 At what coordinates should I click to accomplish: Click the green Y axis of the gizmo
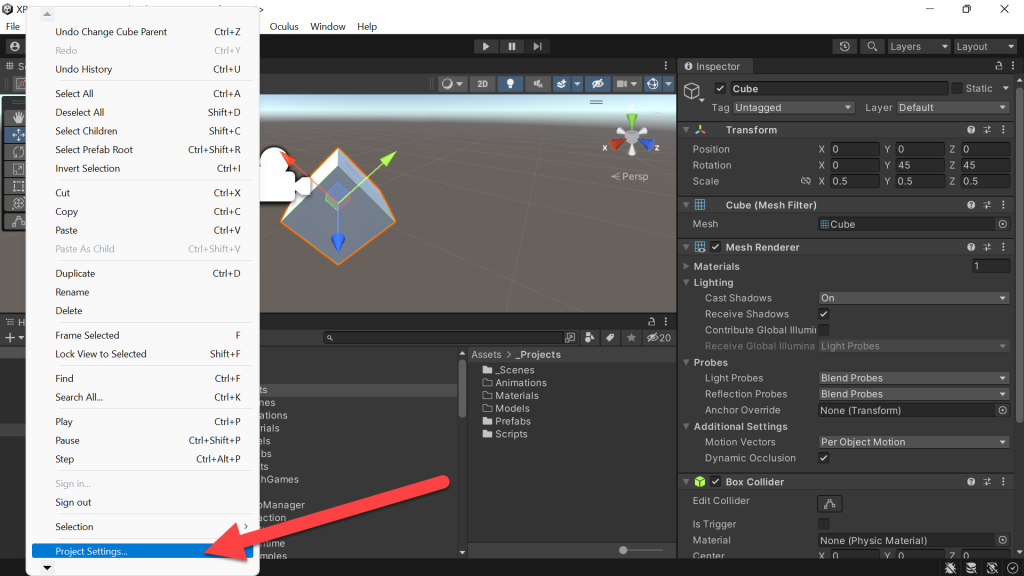pyautogui.click(x=632, y=120)
